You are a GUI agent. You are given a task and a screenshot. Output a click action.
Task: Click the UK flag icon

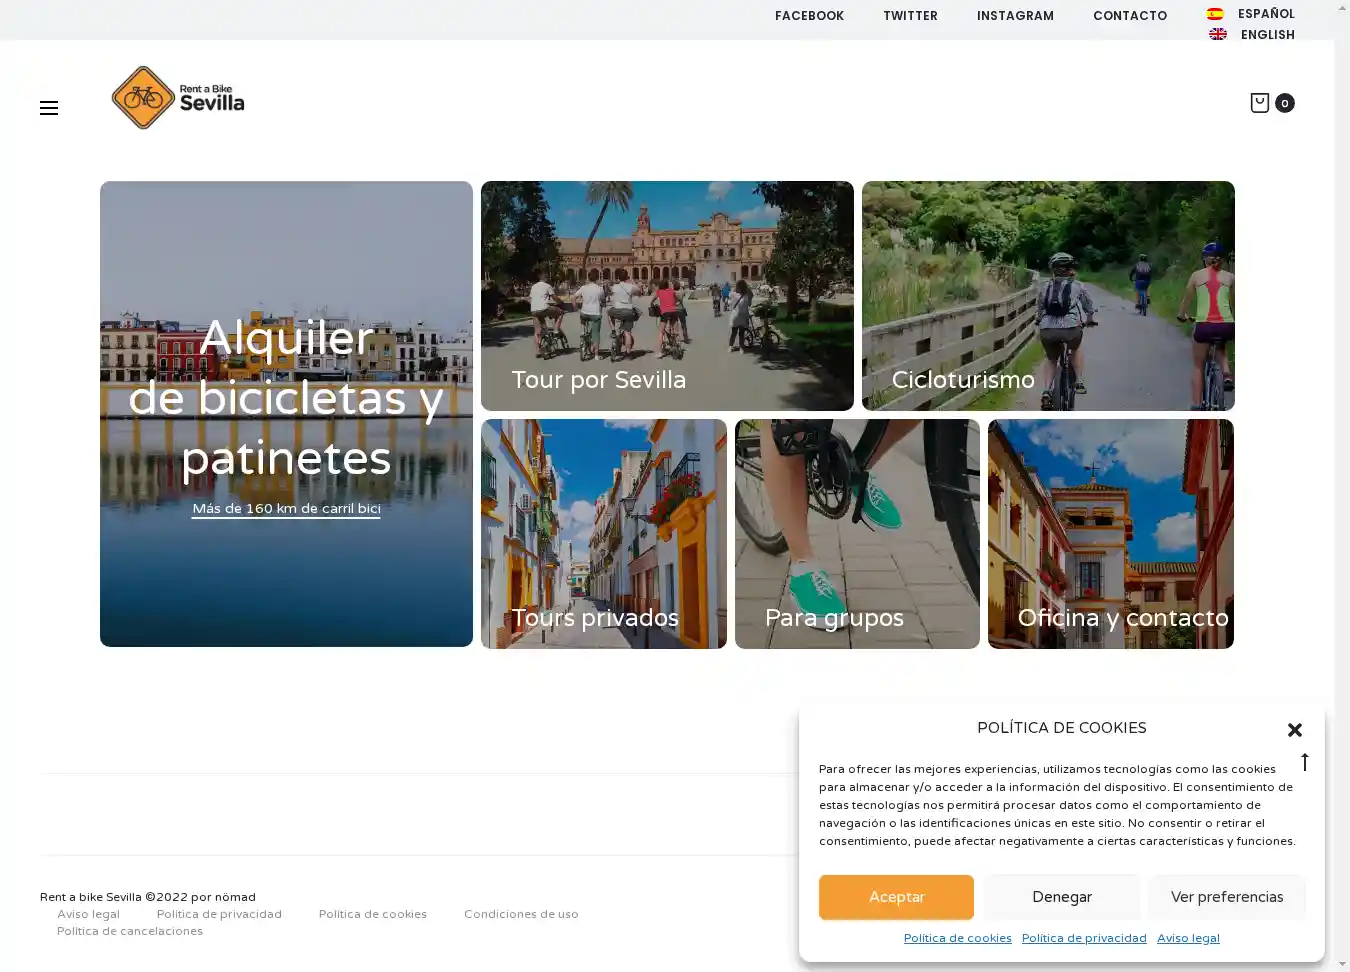coord(1217,35)
